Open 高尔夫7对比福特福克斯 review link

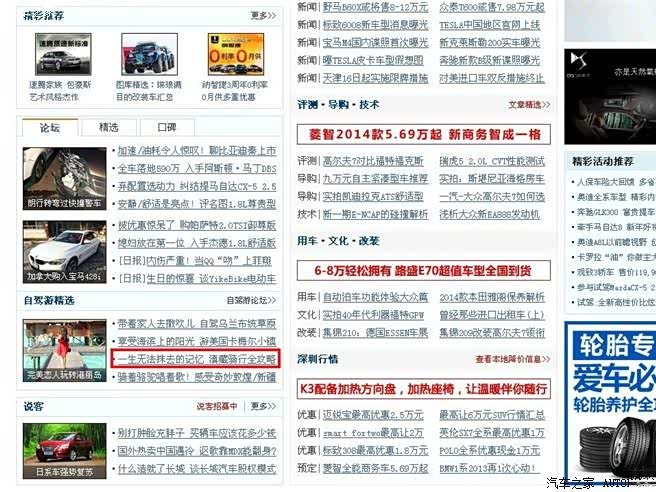(x=373, y=161)
